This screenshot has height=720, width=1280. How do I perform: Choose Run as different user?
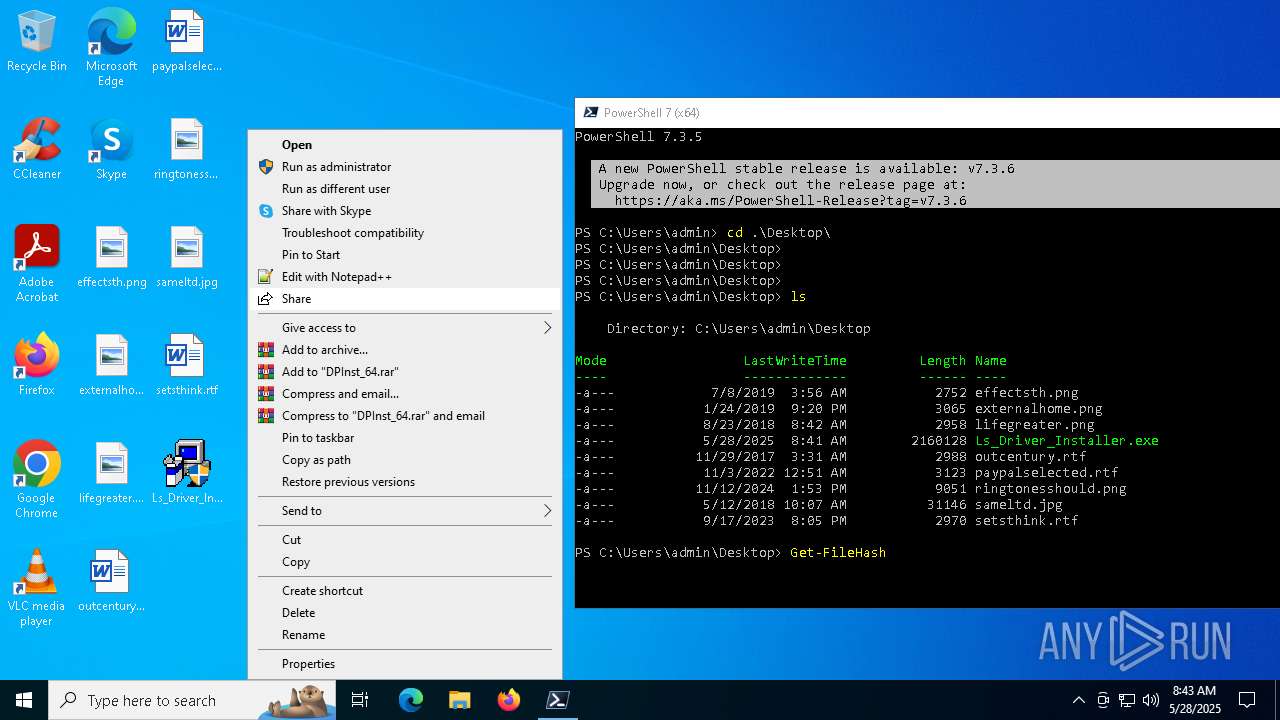pos(405,189)
